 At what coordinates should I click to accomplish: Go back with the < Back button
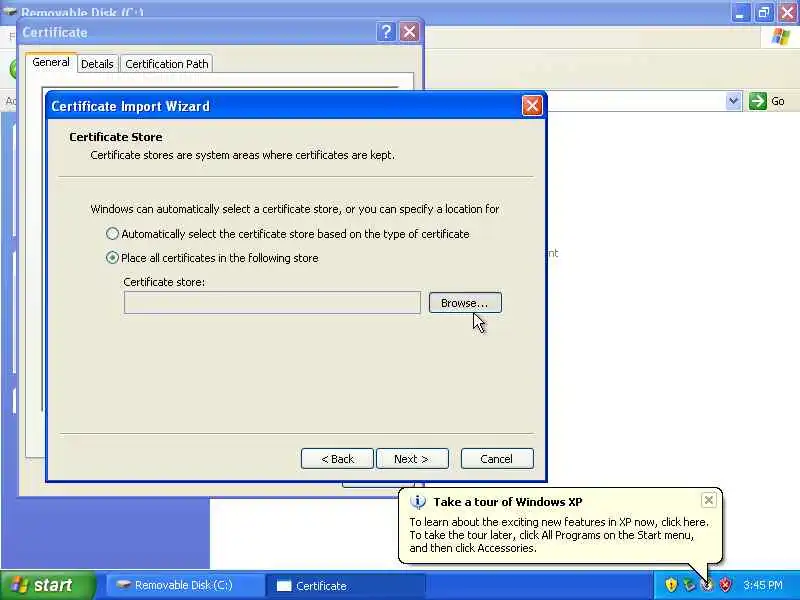tap(337, 459)
